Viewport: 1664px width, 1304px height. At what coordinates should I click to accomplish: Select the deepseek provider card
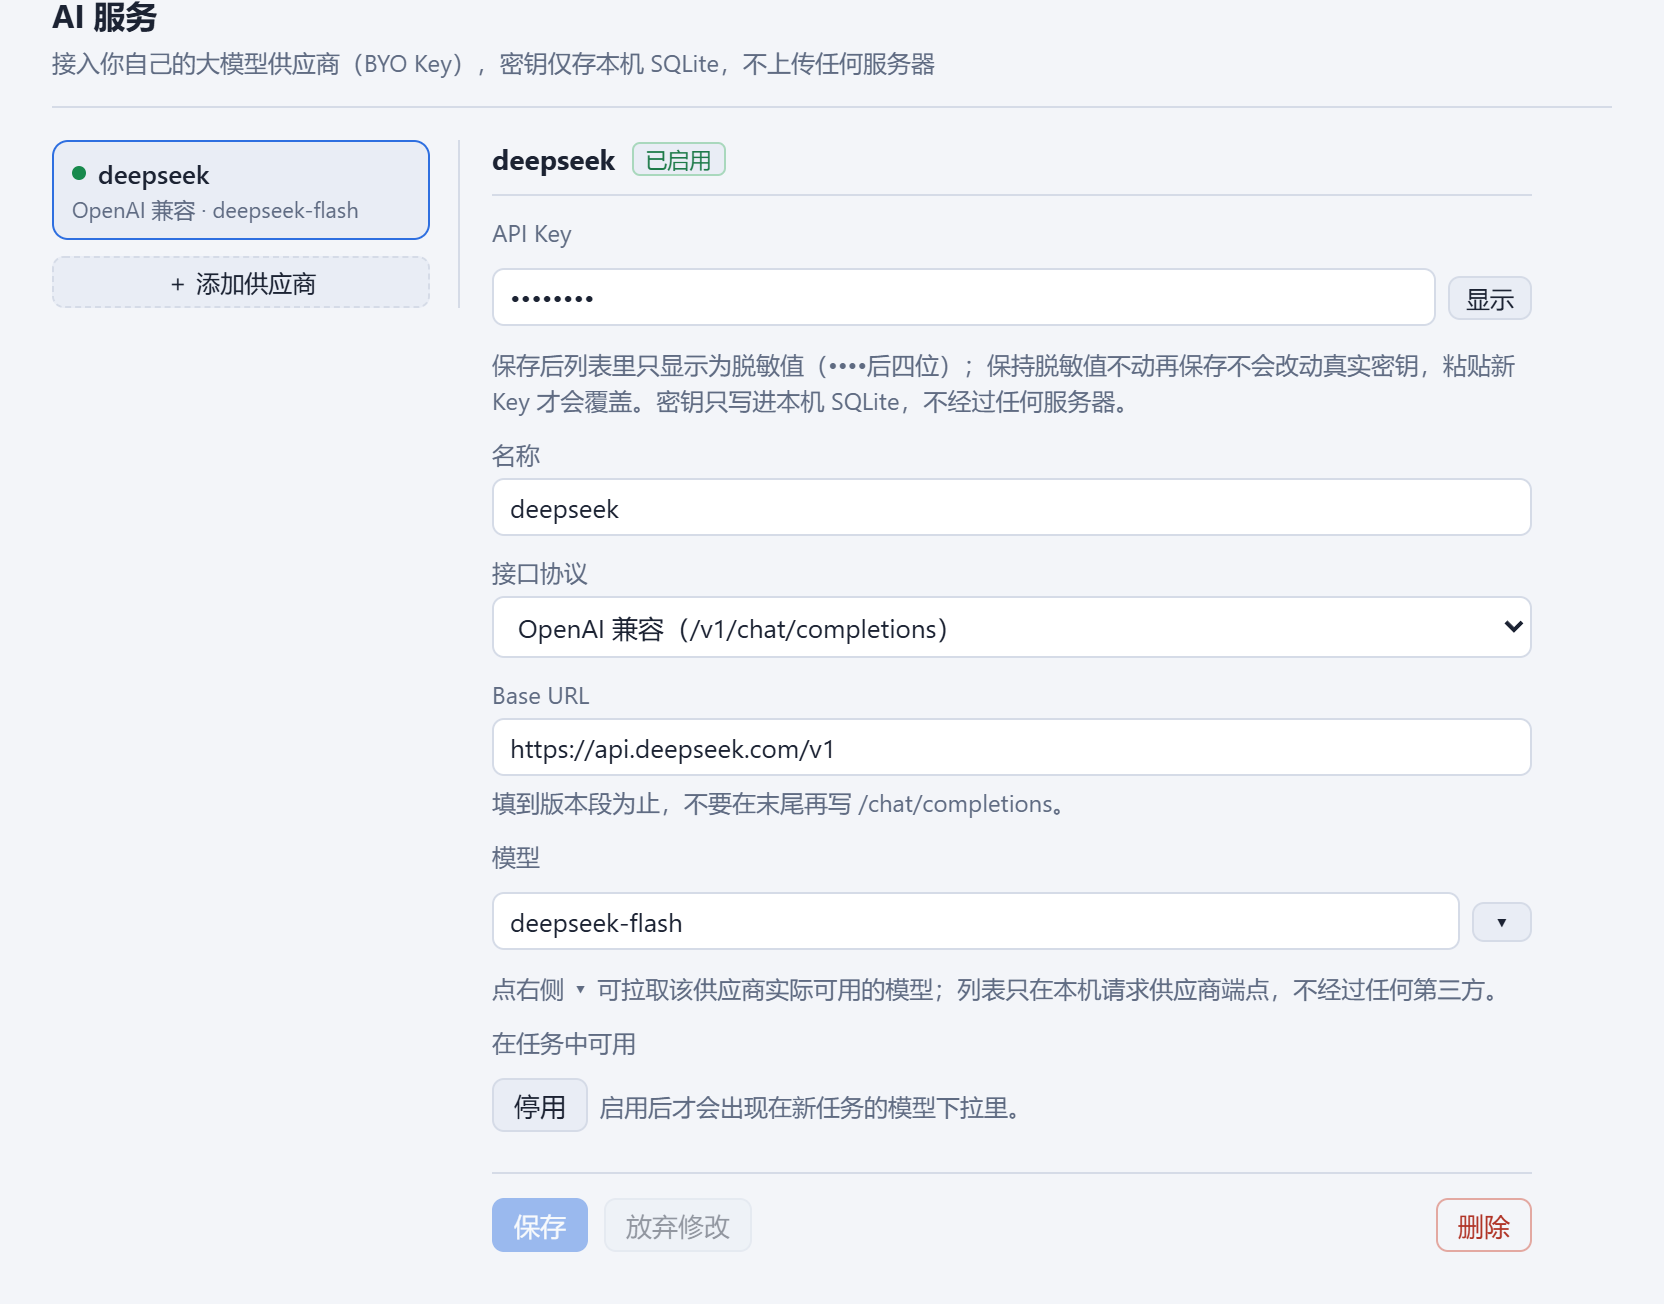pyautogui.click(x=241, y=190)
